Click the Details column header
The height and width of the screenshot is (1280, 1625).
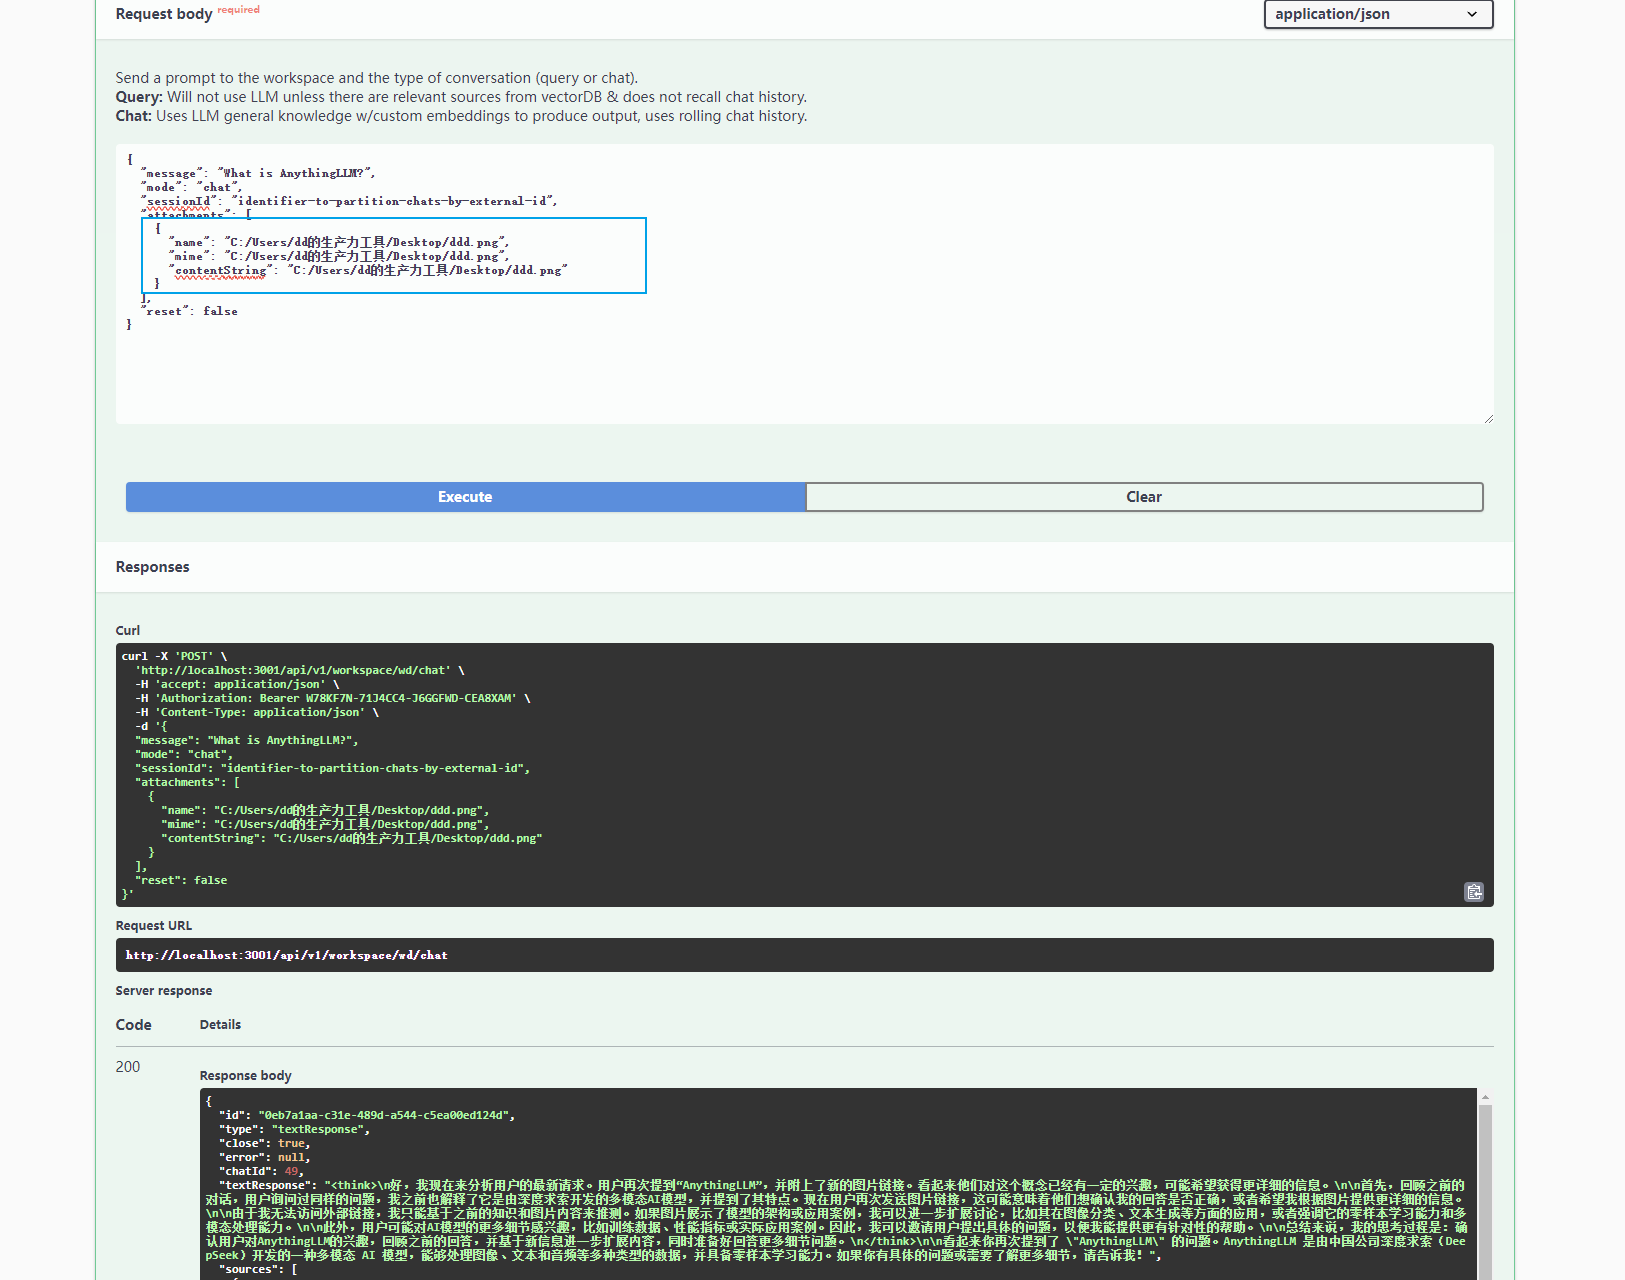pos(220,1024)
